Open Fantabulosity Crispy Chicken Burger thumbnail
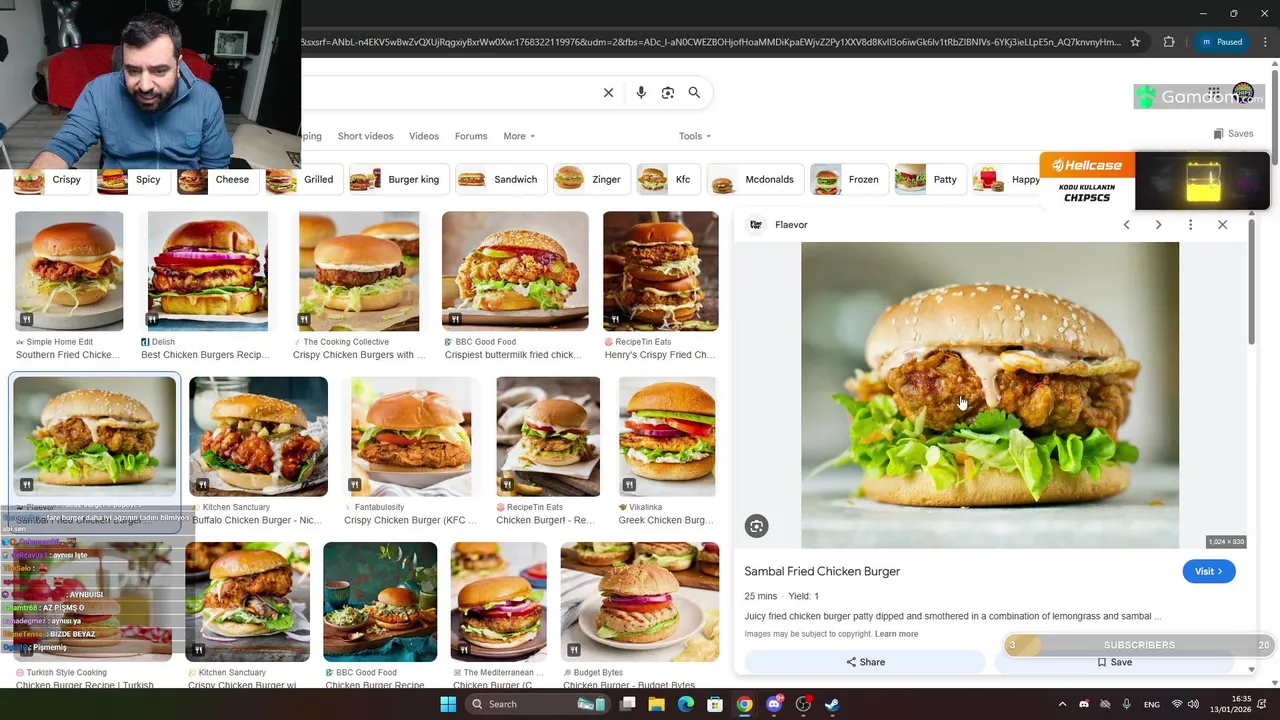This screenshot has width=1280, height=720. click(x=411, y=436)
